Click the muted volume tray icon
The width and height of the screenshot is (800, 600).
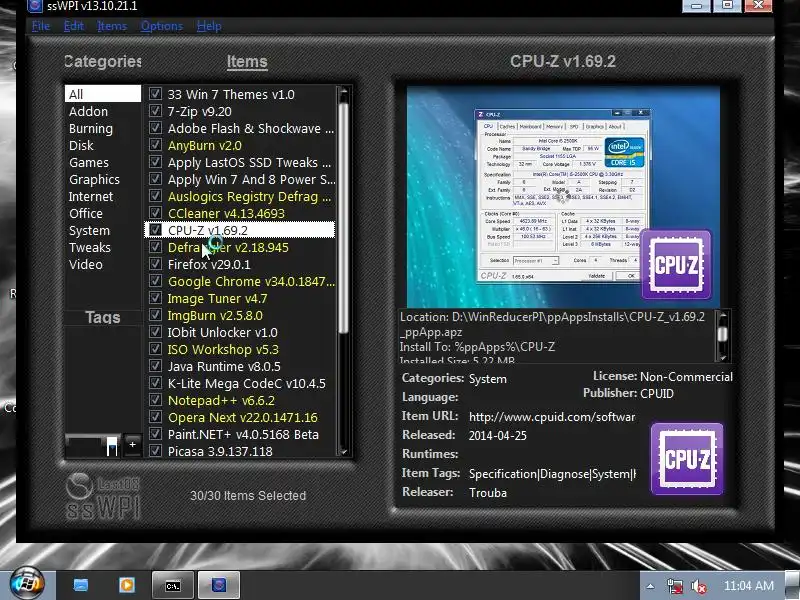click(x=698, y=586)
